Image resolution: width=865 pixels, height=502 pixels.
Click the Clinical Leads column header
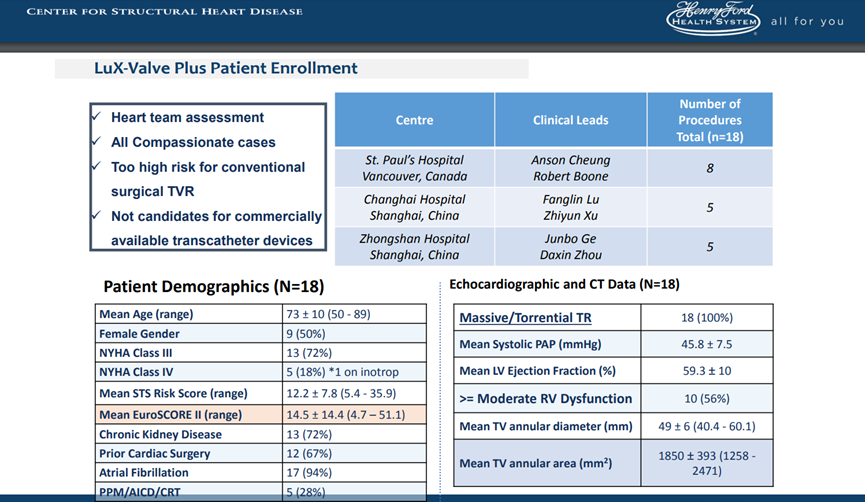[570, 120]
